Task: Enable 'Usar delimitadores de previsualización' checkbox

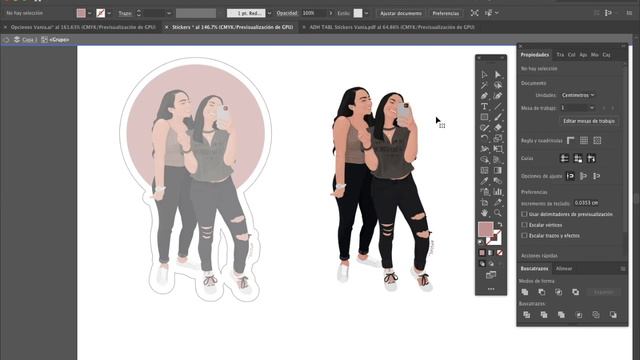Action: [524, 214]
